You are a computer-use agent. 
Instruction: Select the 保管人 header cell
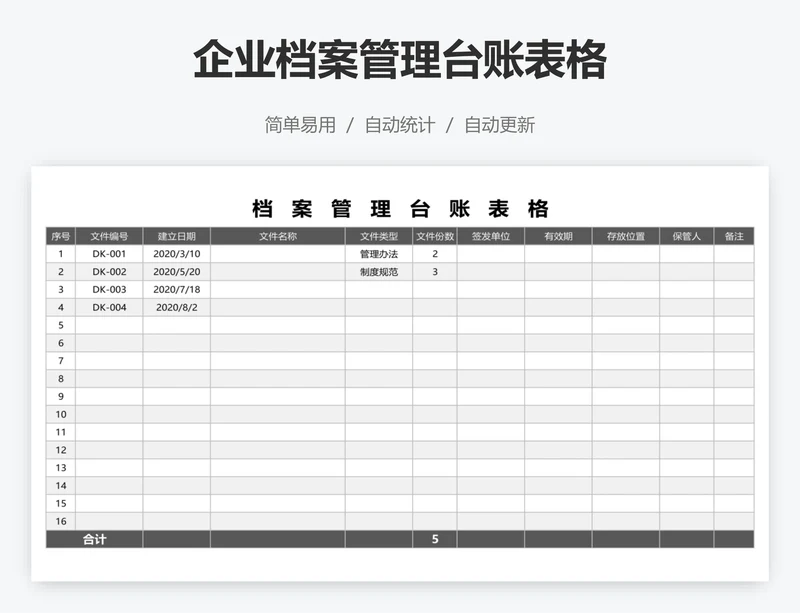[686, 236]
